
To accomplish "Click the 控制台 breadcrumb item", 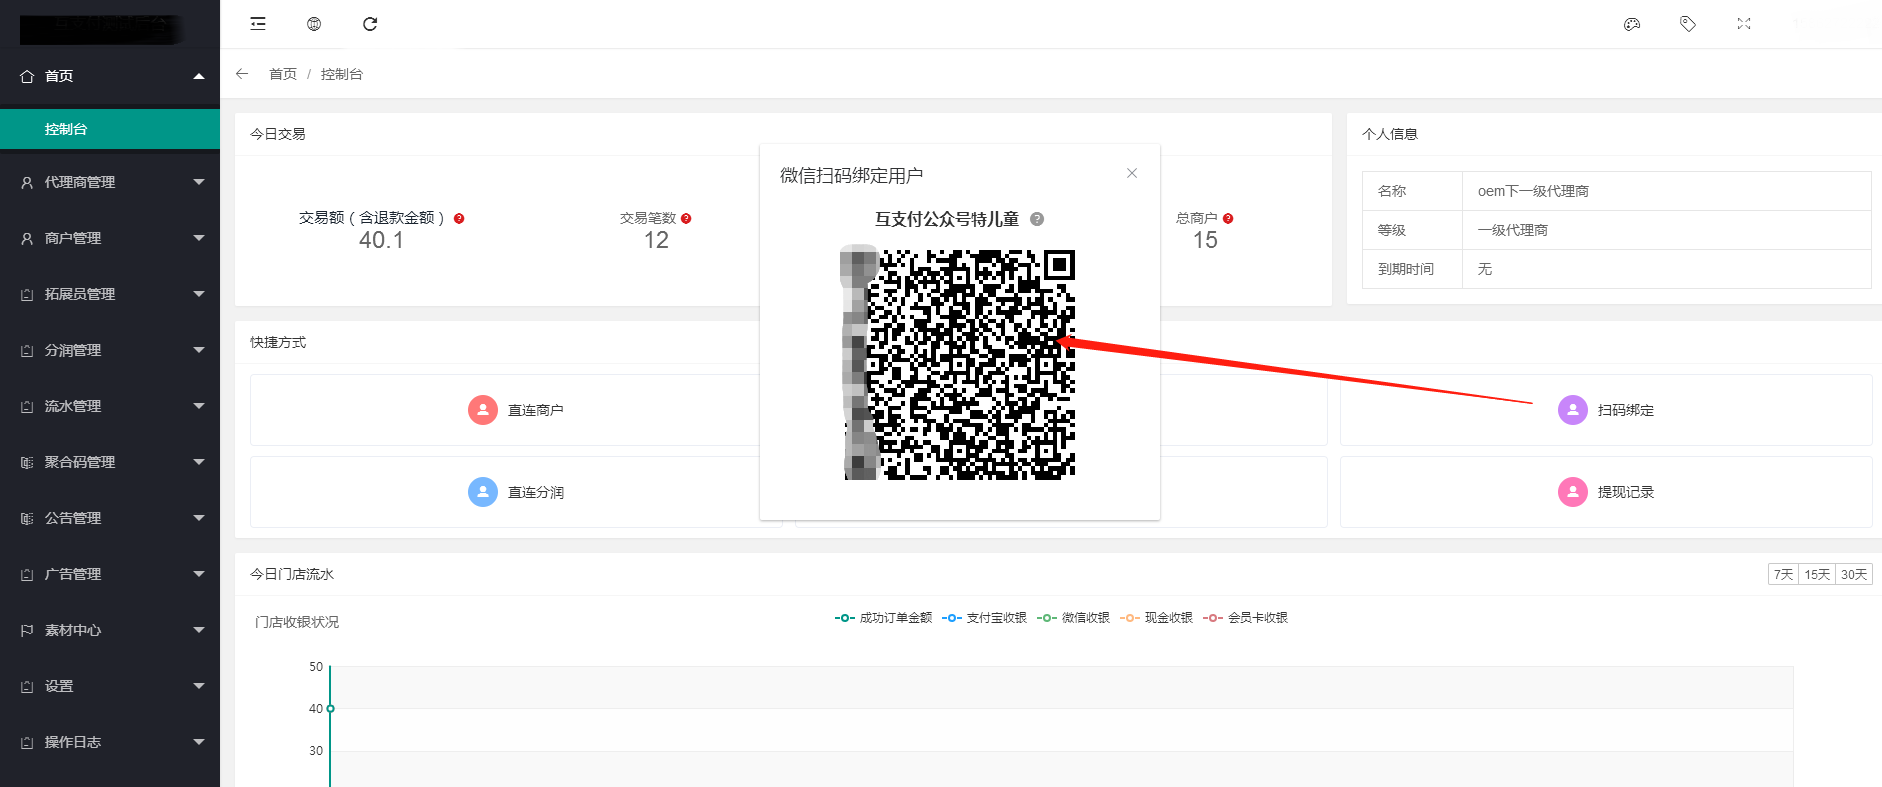I will tap(342, 74).
